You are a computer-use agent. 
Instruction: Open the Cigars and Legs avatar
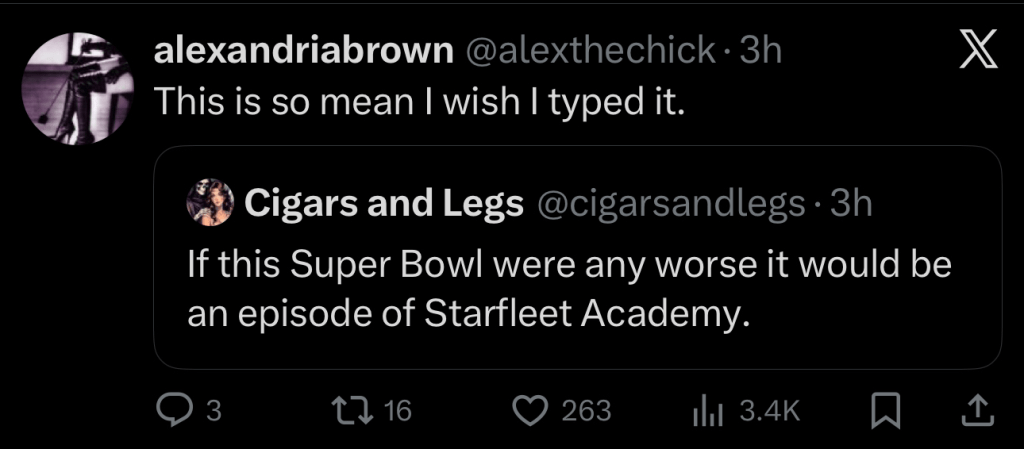click(x=210, y=203)
